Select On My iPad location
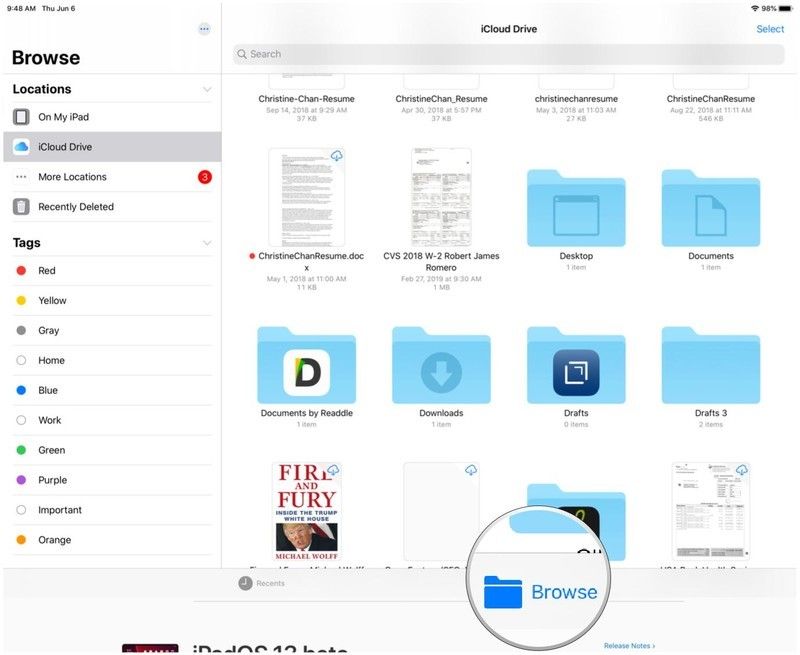Image resolution: width=800 pixels, height=655 pixels. click(x=63, y=117)
